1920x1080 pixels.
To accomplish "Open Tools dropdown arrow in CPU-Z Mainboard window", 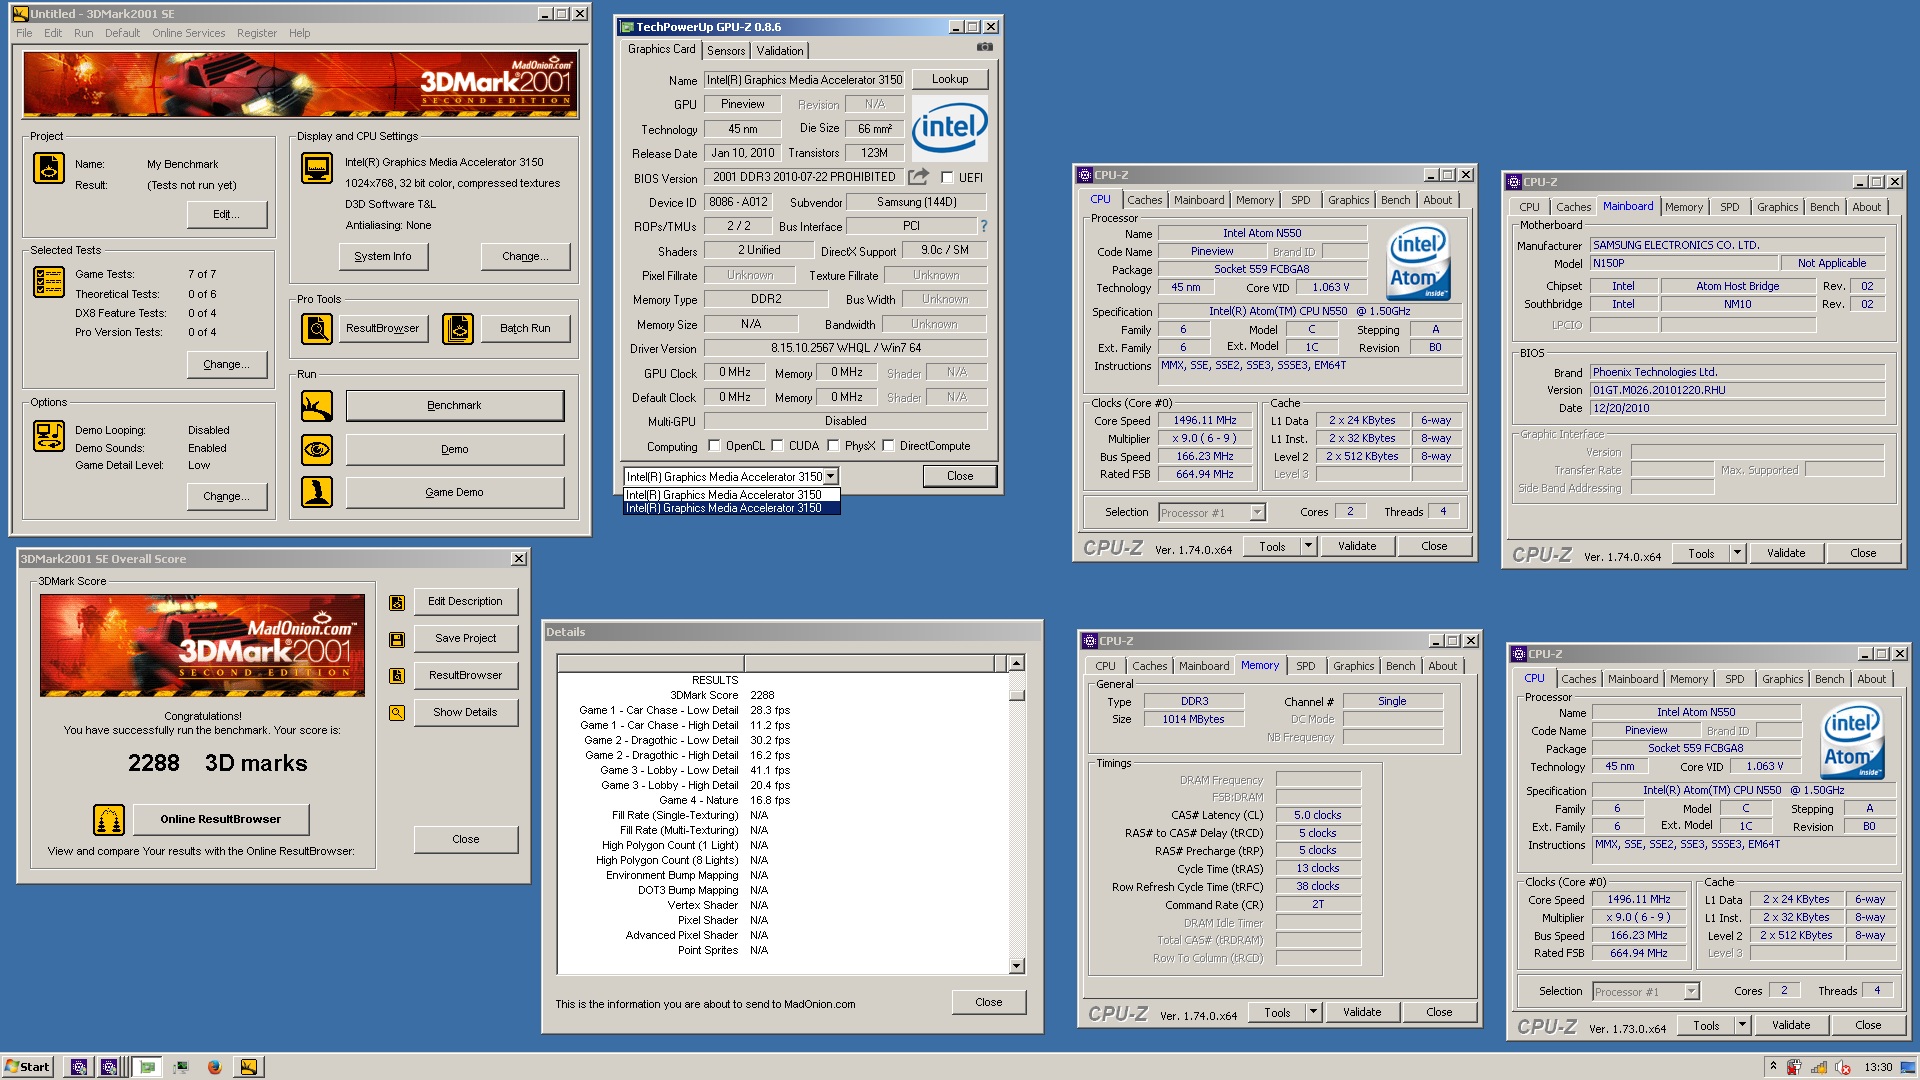I will [x=1737, y=553].
